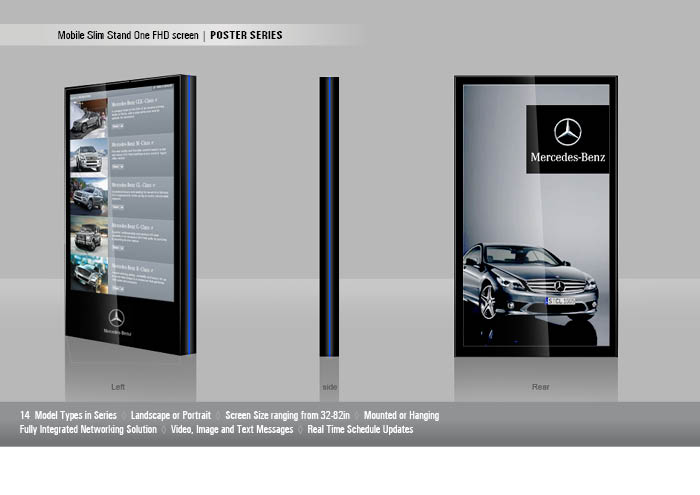Click the POSTER SERIES title text

tap(246, 35)
